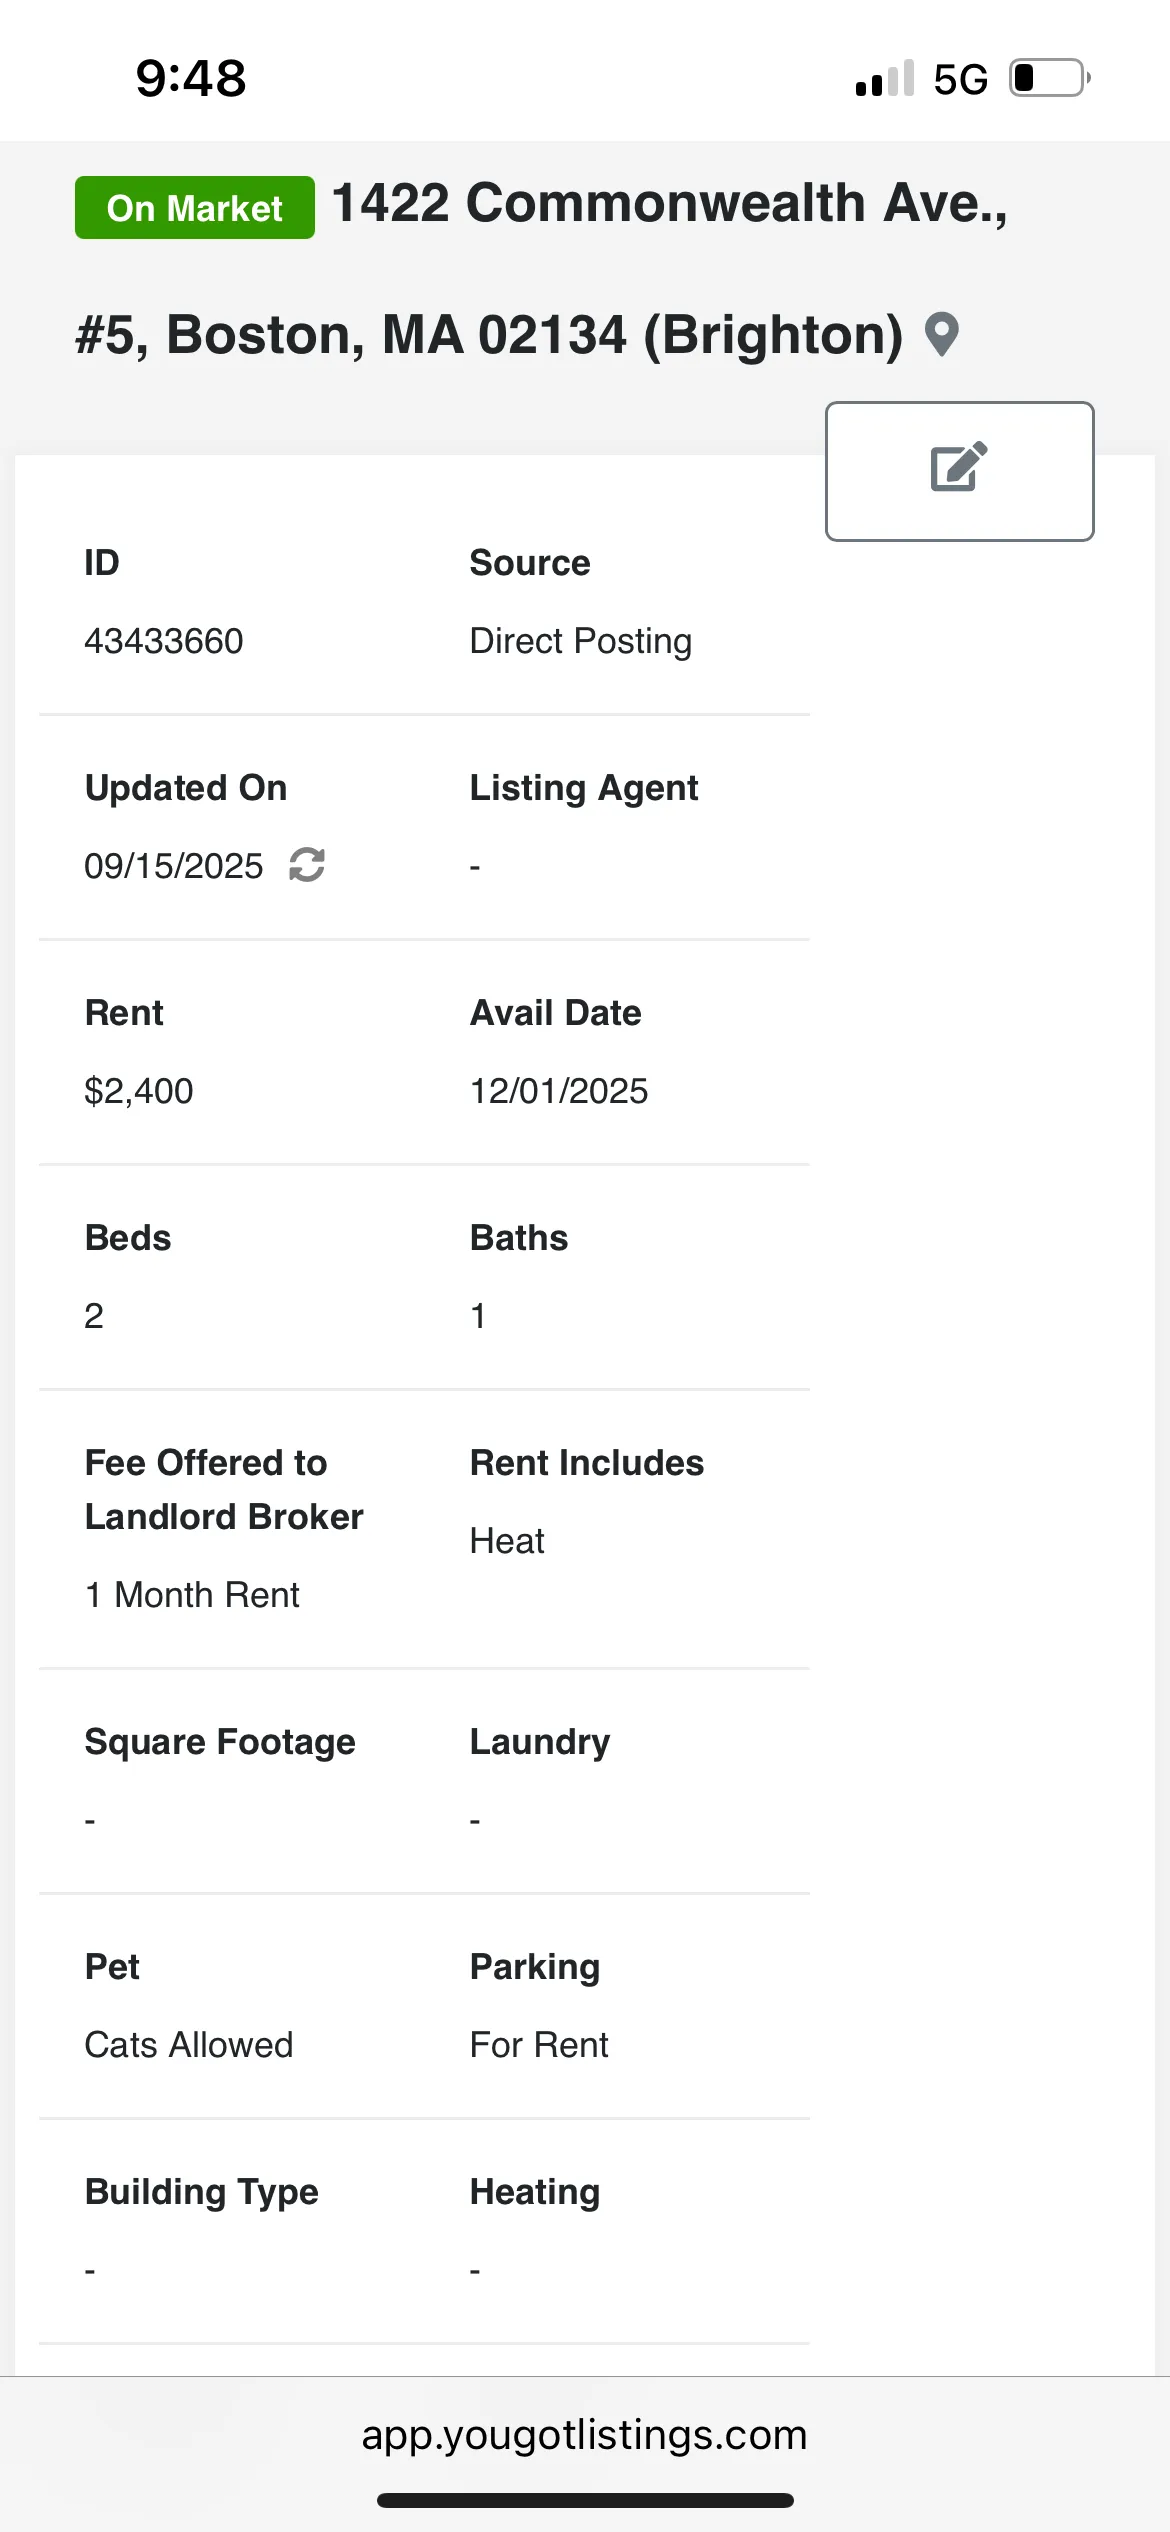This screenshot has width=1170, height=2532.
Task: Tap the battery indicator in the status bar
Action: click(x=1049, y=78)
